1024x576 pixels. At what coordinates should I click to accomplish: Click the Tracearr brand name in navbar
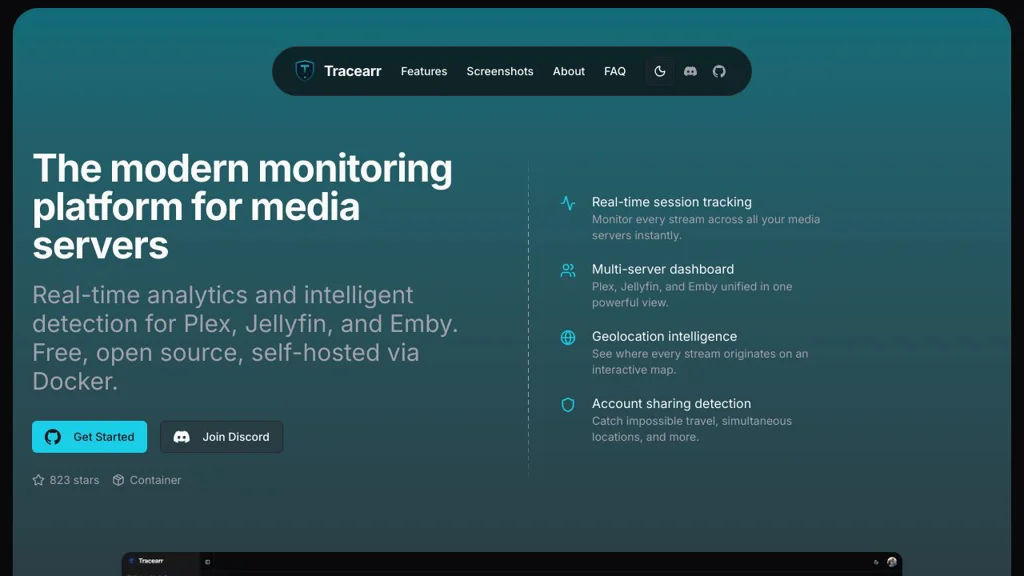point(352,71)
